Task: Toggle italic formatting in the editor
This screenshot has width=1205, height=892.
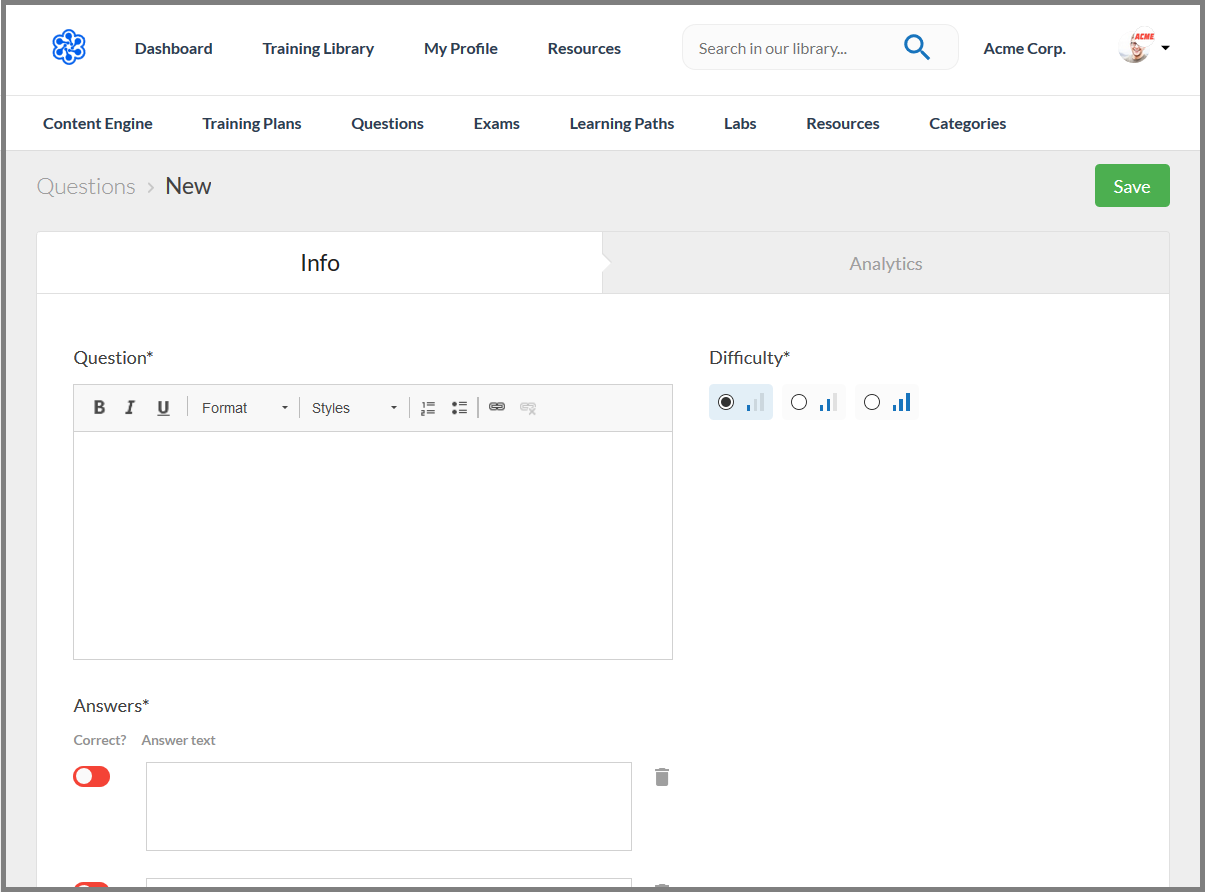Action: [130, 407]
